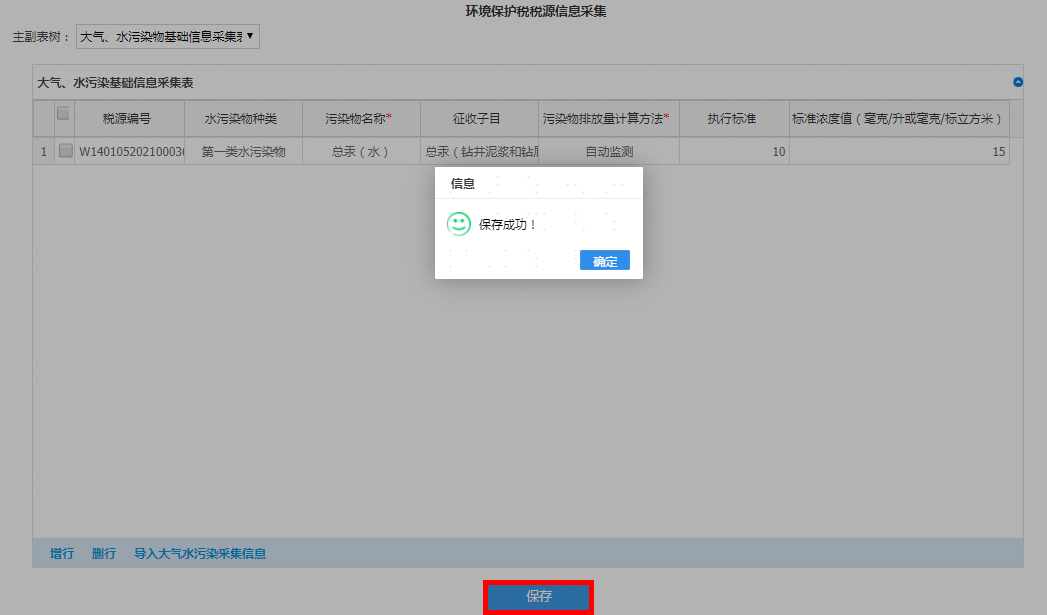This screenshot has width=1047, height=615.
Task: Click the 增行 link
Action: pos(62,554)
